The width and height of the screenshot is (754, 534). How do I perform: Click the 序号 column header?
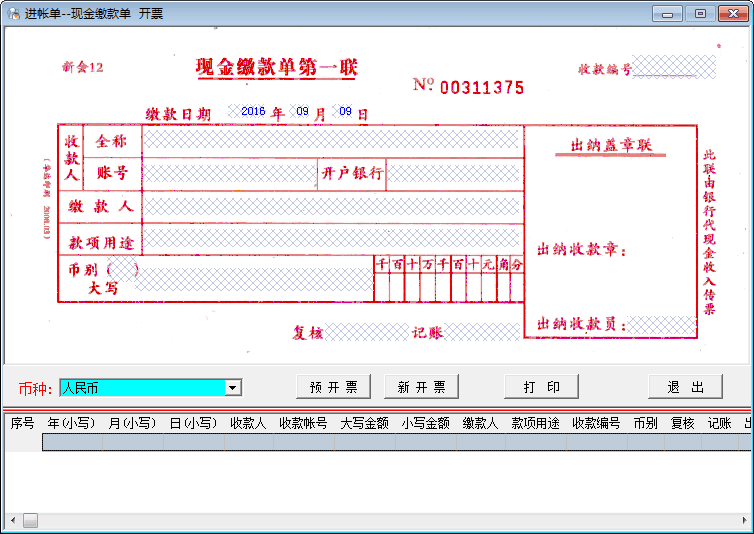click(23, 423)
